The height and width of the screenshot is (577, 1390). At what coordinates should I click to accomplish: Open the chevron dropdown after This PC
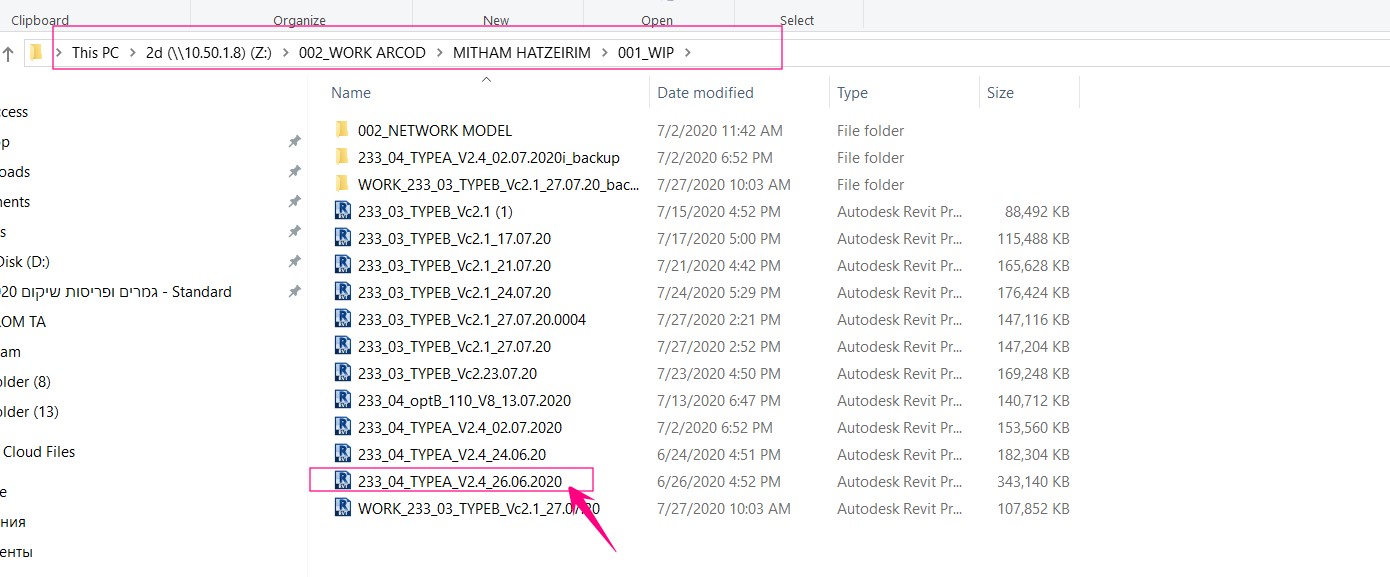tap(132, 52)
